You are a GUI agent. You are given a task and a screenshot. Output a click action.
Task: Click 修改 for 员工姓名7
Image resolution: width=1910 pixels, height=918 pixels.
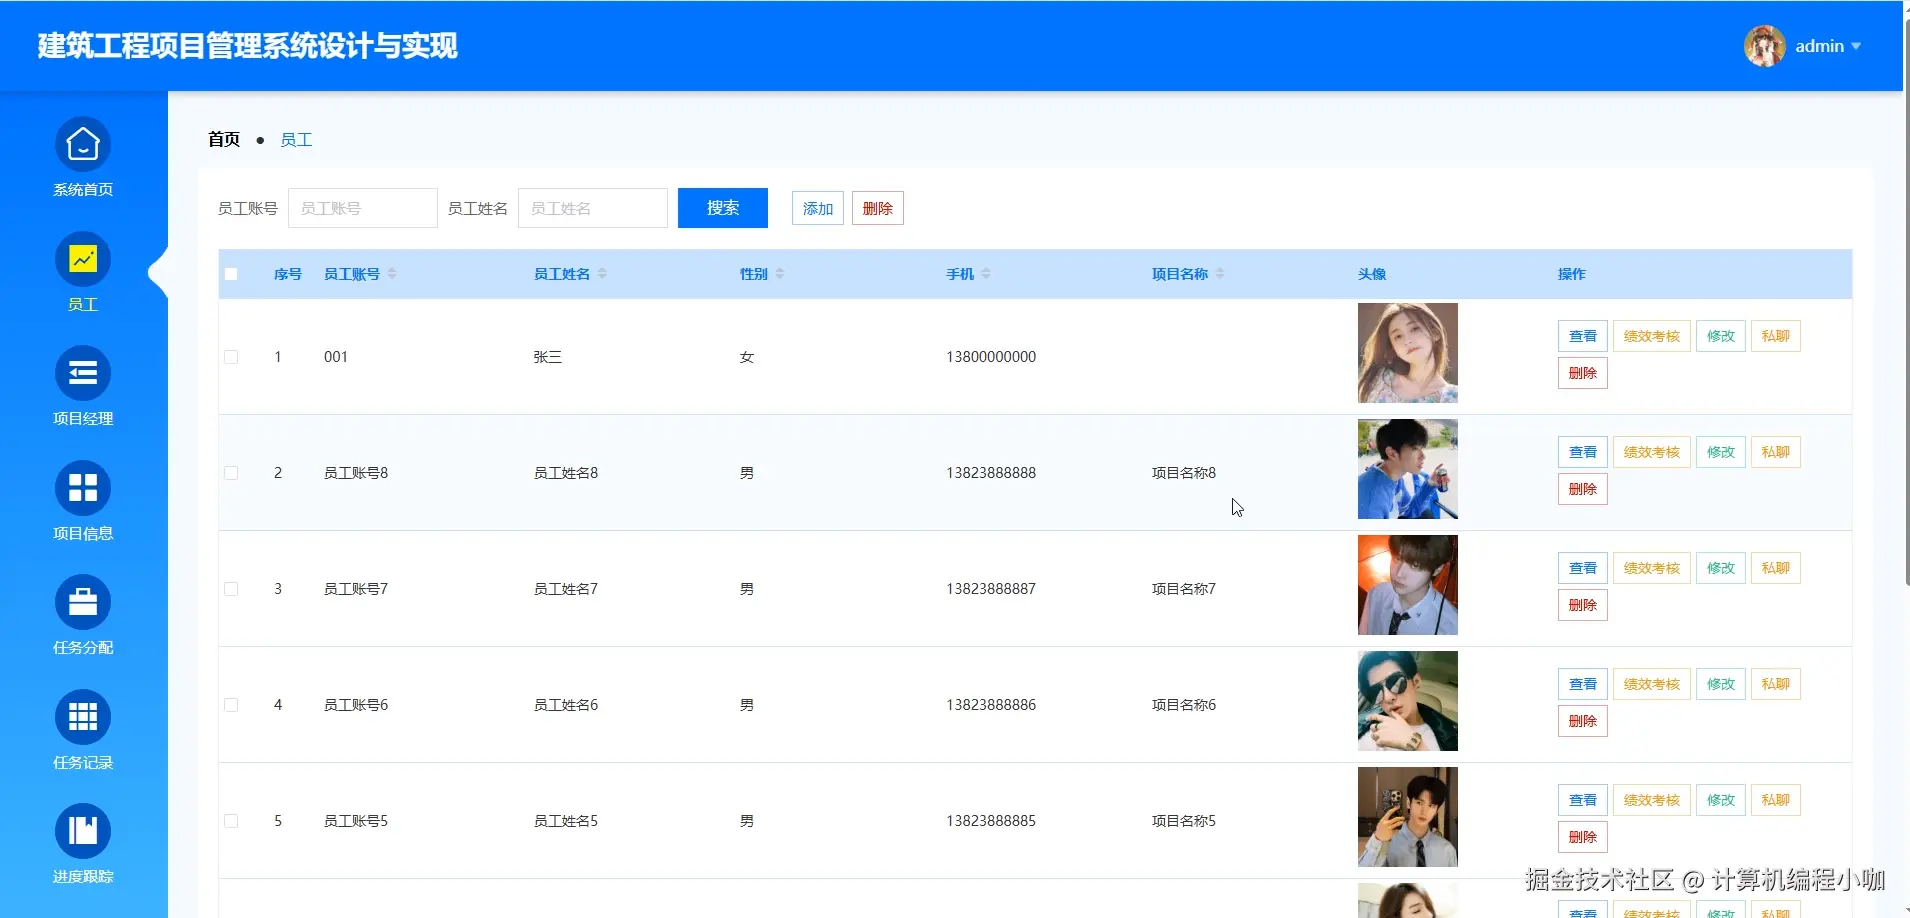(1721, 568)
